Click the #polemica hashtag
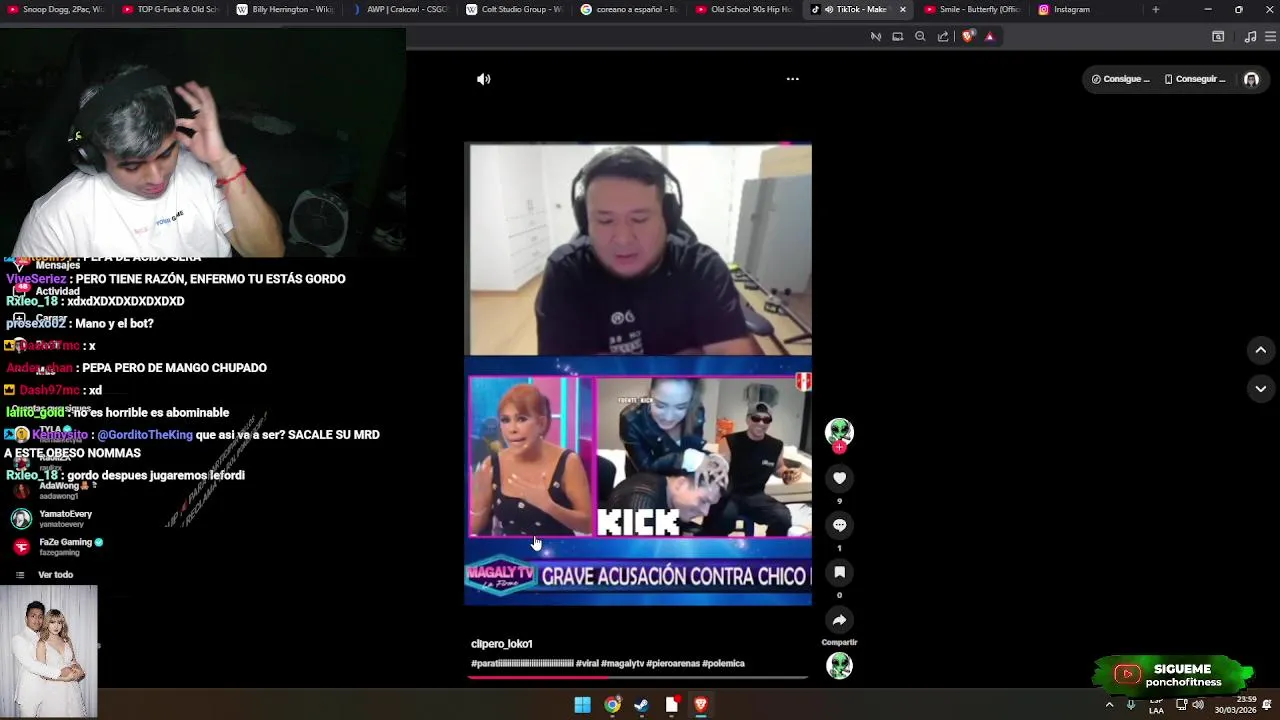Image resolution: width=1280 pixels, height=720 pixels. [x=724, y=663]
